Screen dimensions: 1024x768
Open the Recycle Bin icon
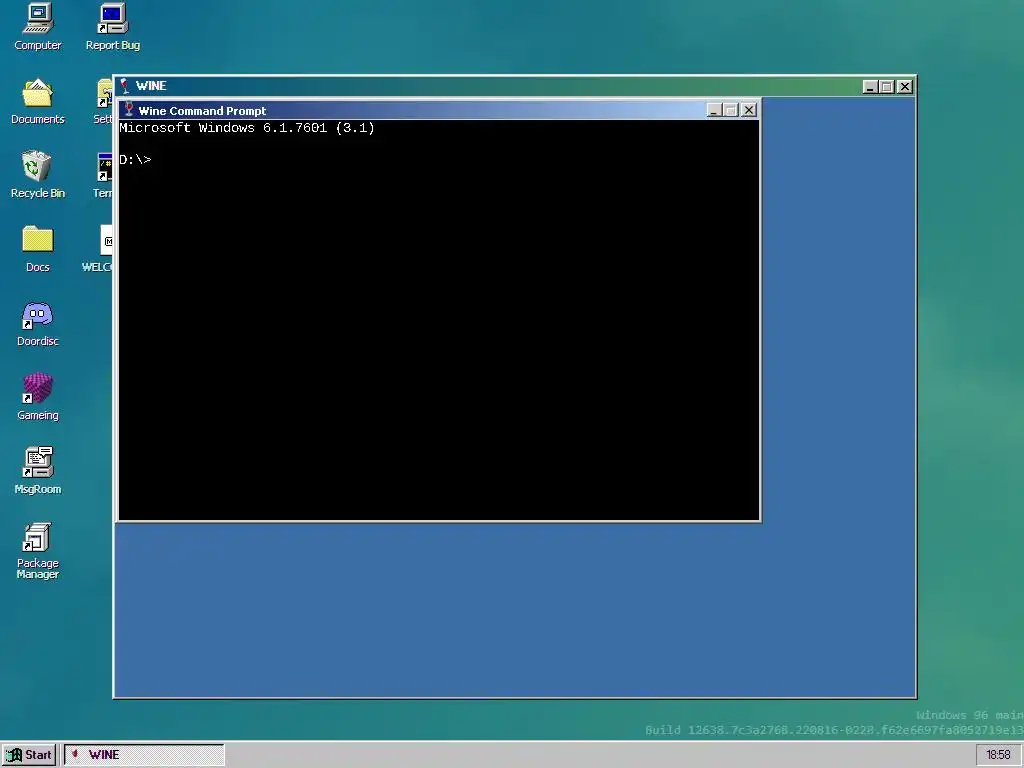(37, 174)
